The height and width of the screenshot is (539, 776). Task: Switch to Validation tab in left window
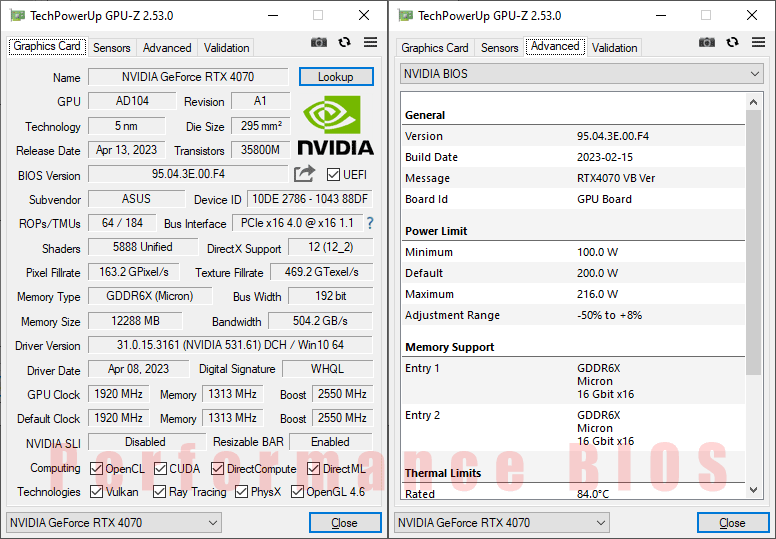226,48
